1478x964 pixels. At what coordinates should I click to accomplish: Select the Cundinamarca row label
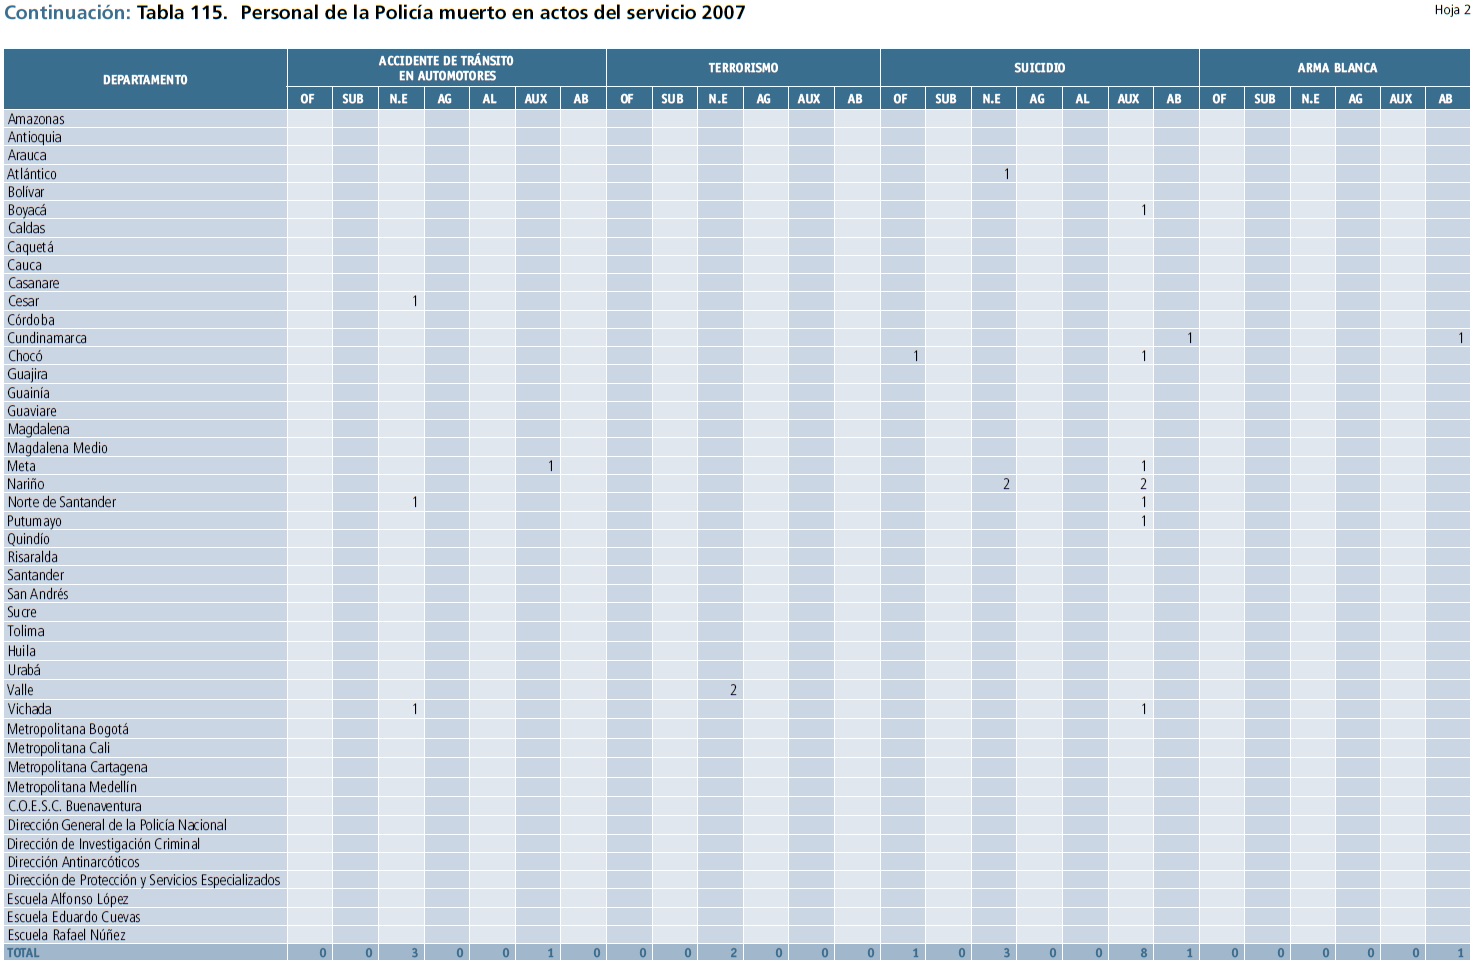[47, 338]
